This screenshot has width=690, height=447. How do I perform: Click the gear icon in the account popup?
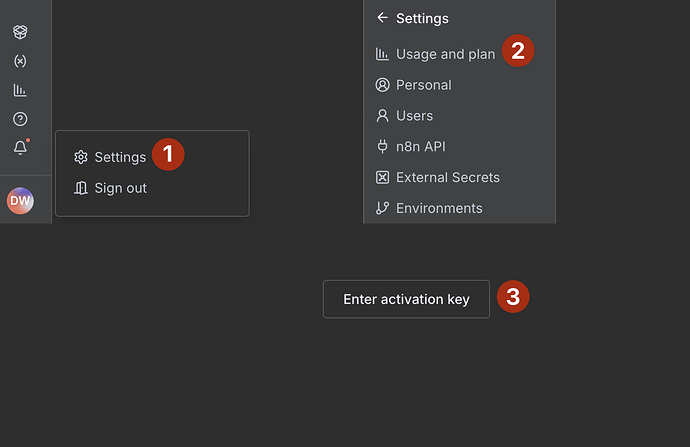[x=81, y=157]
